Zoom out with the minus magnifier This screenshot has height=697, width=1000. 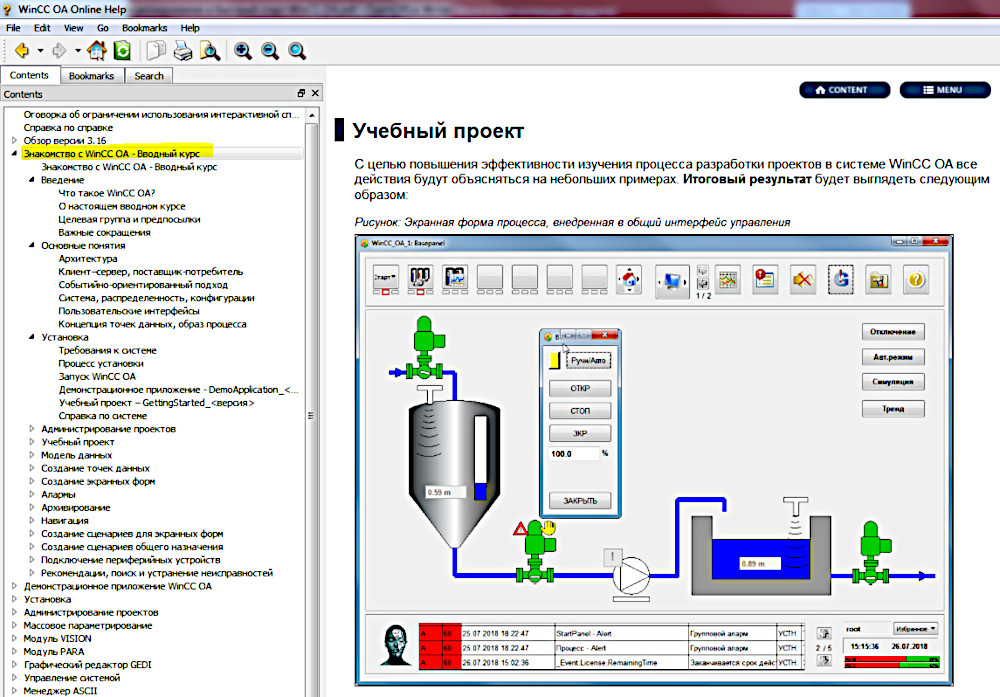coord(270,51)
